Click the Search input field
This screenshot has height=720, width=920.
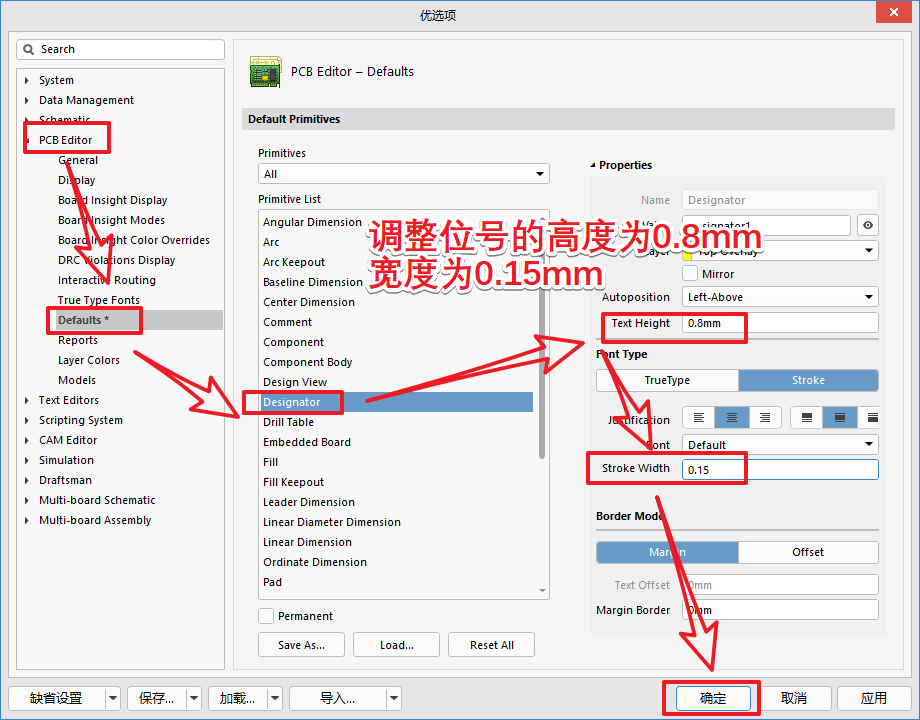120,49
